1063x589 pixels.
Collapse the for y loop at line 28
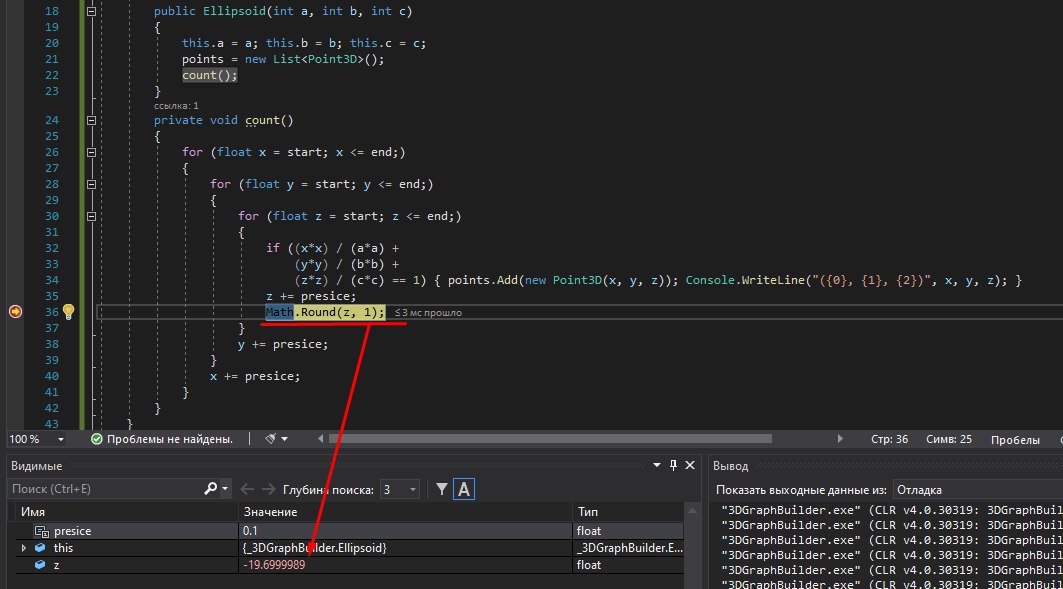tap(91, 184)
